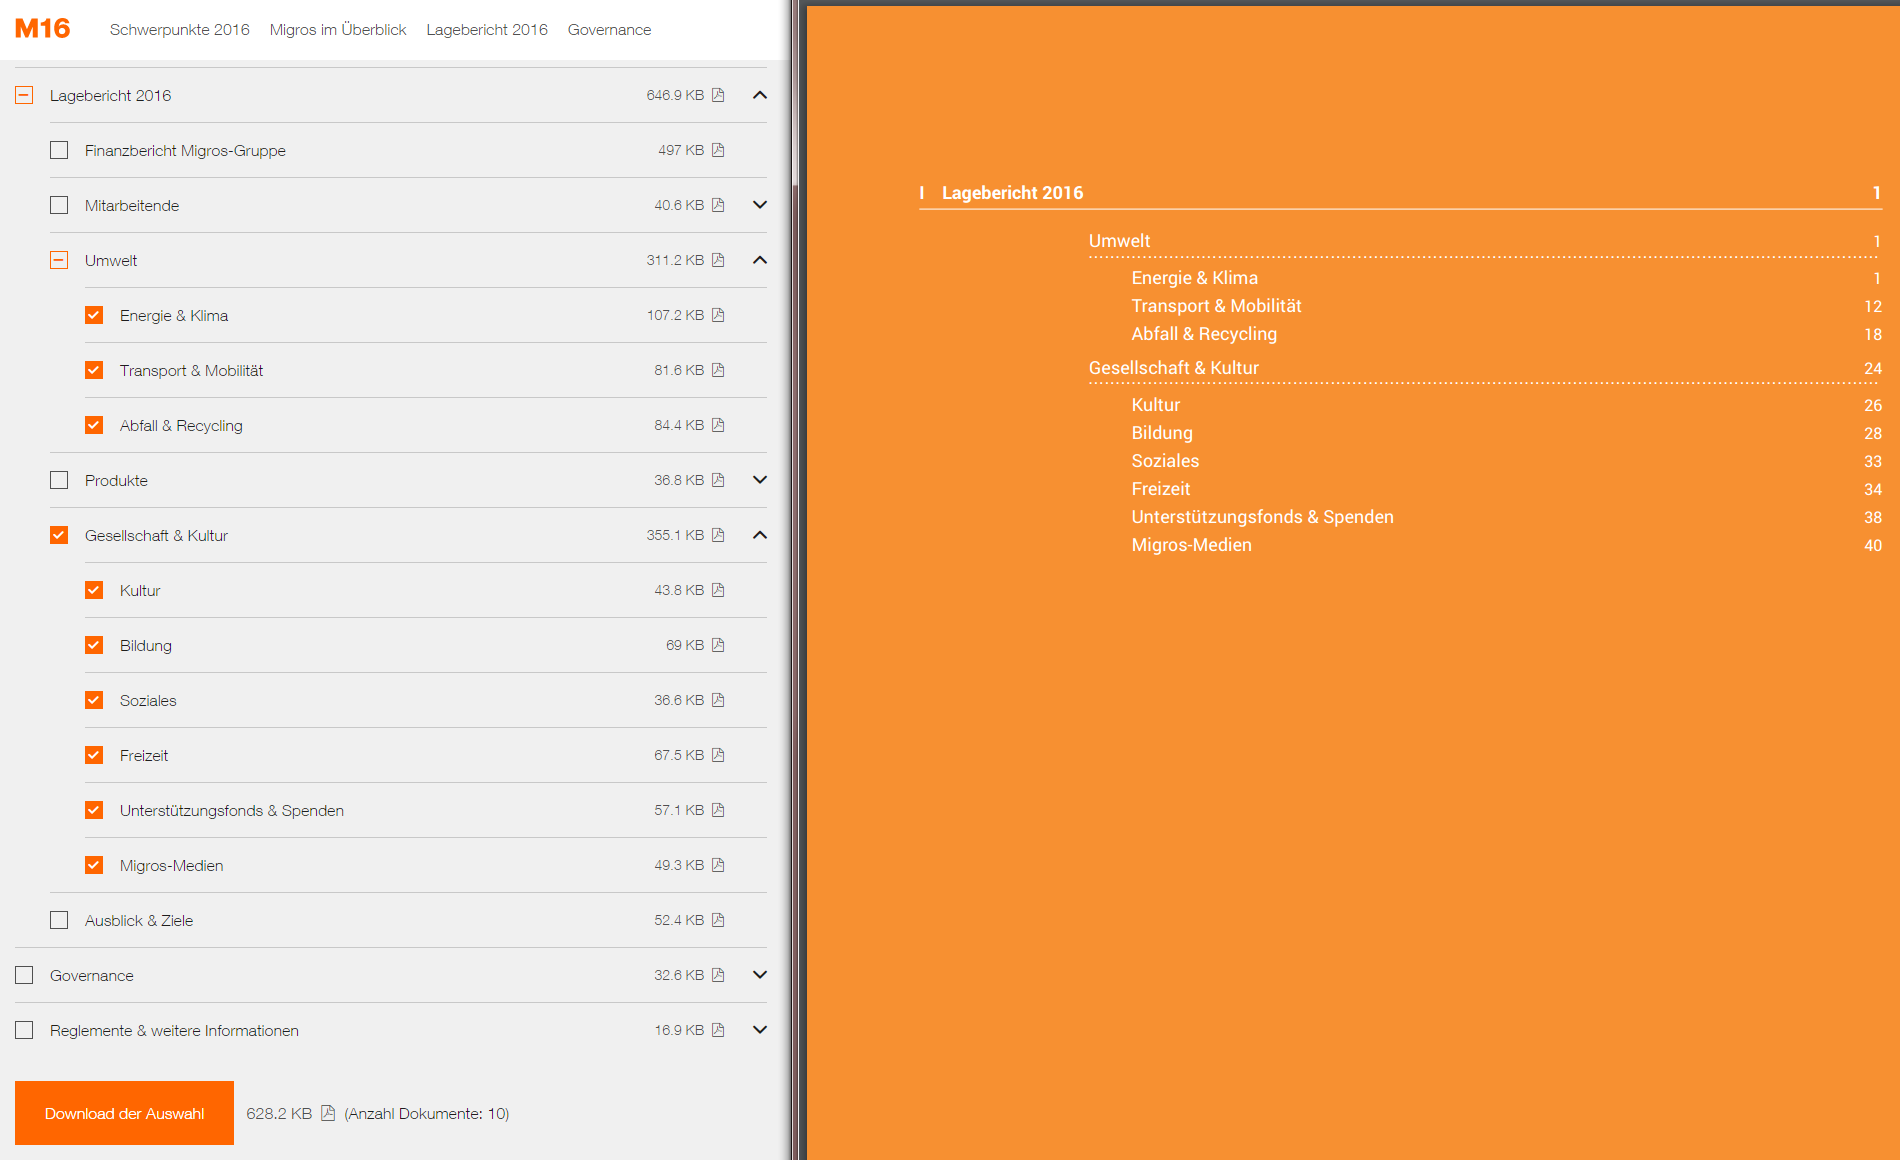
Task: Open PDF icon for Bildung row
Action: click(x=718, y=645)
